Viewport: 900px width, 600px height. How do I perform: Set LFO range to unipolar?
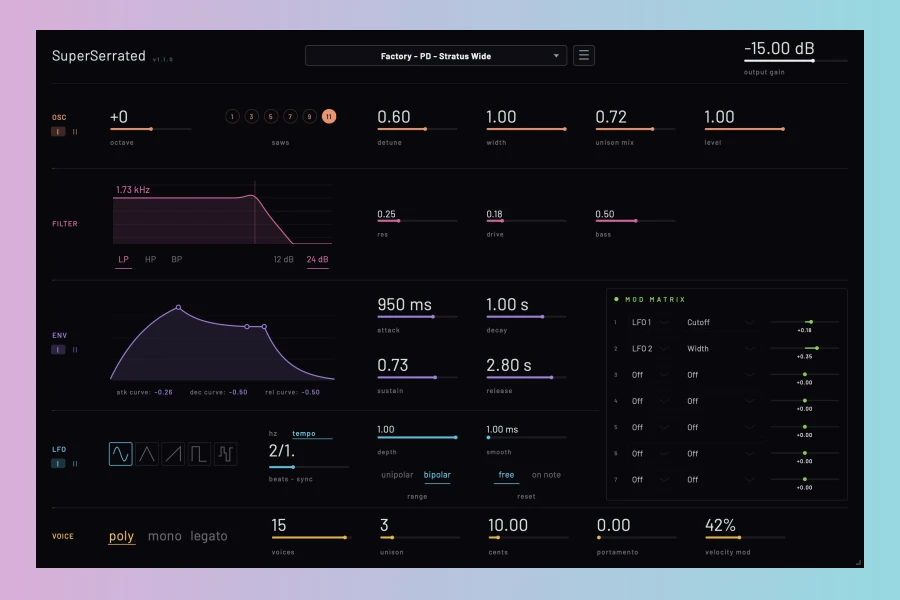[x=397, y=475]
